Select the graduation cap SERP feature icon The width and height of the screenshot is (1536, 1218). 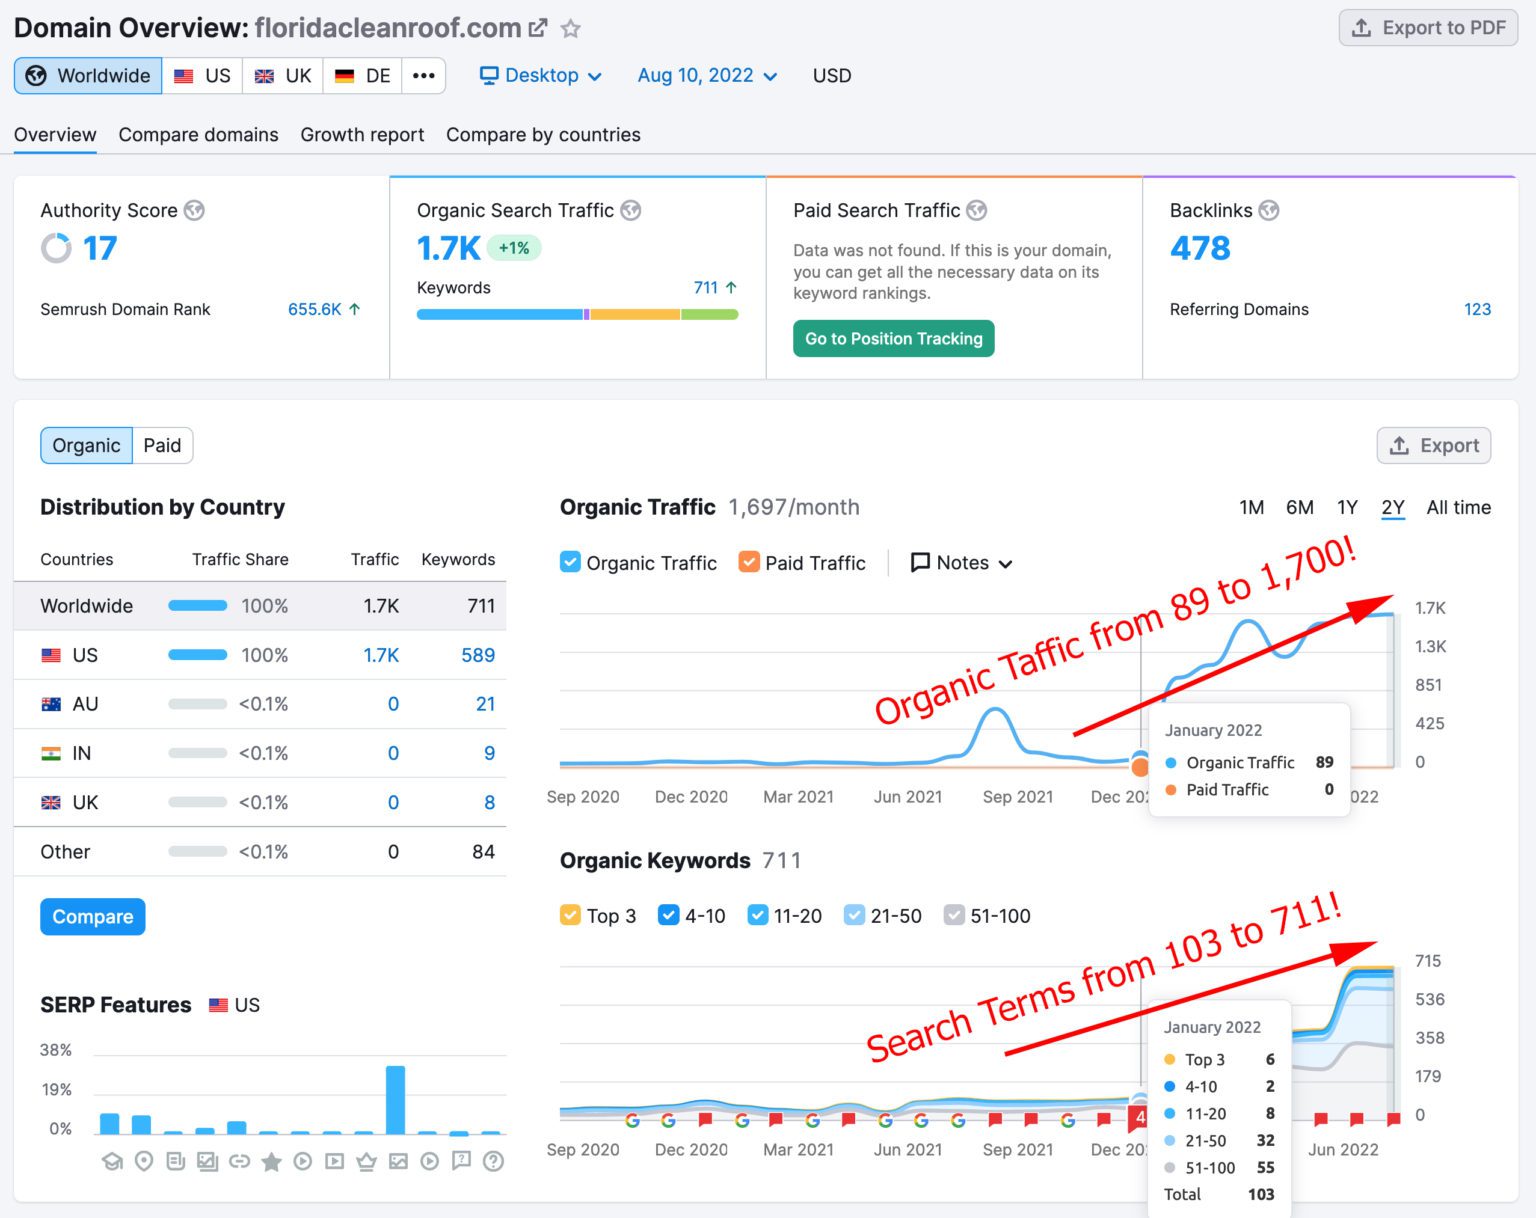(x=112, y=1161)
